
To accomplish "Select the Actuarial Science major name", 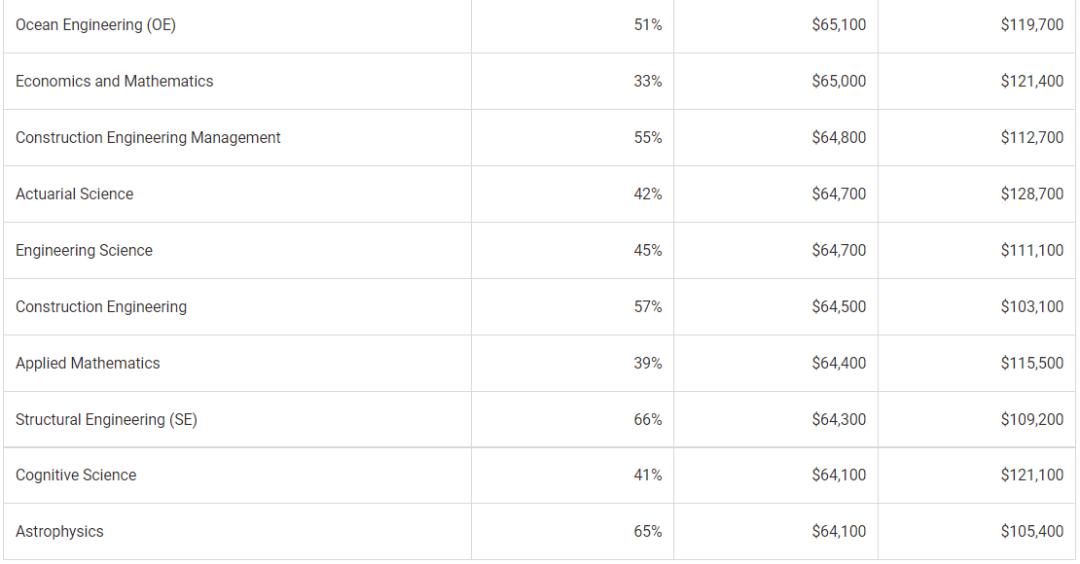I will pyautogui.click(x=74, y=195).
